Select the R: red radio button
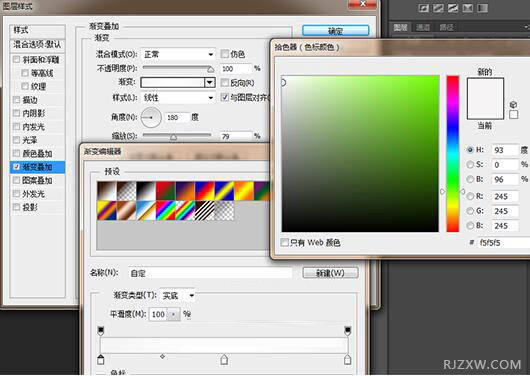Viewport: 530px width, 376px height. coord(470,196)
